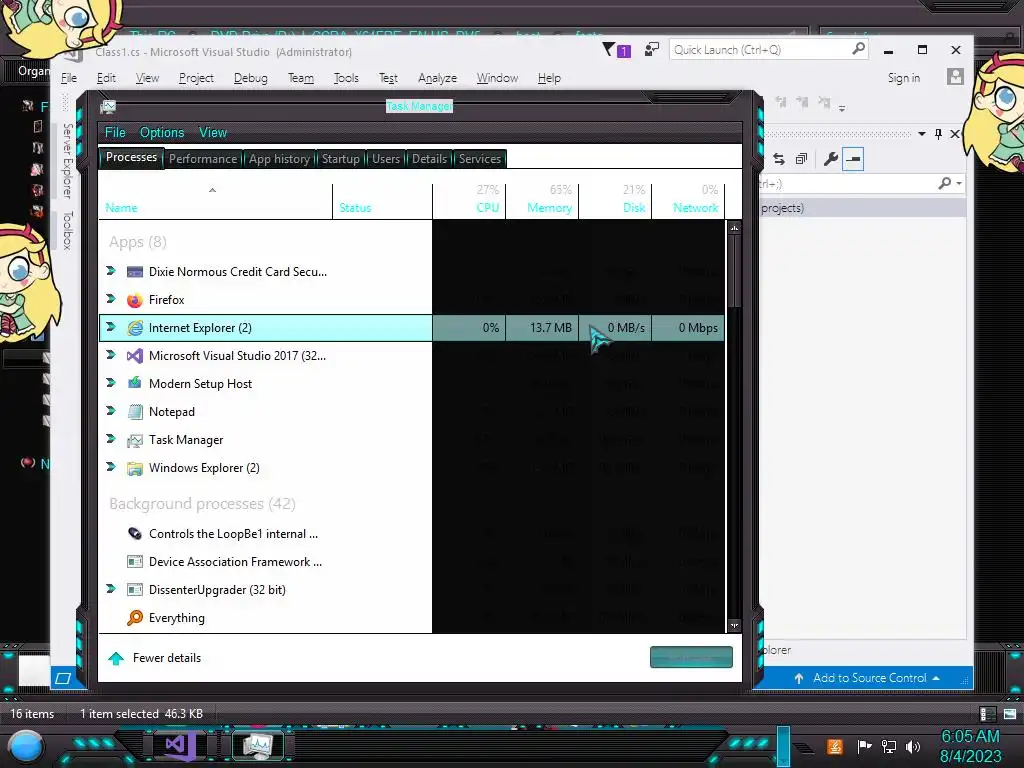Switch Explorer window to large icons view
Image resolution: width=1024 pixels, height=768 pixels.
pyautogui.click(x=1010, y=714)
